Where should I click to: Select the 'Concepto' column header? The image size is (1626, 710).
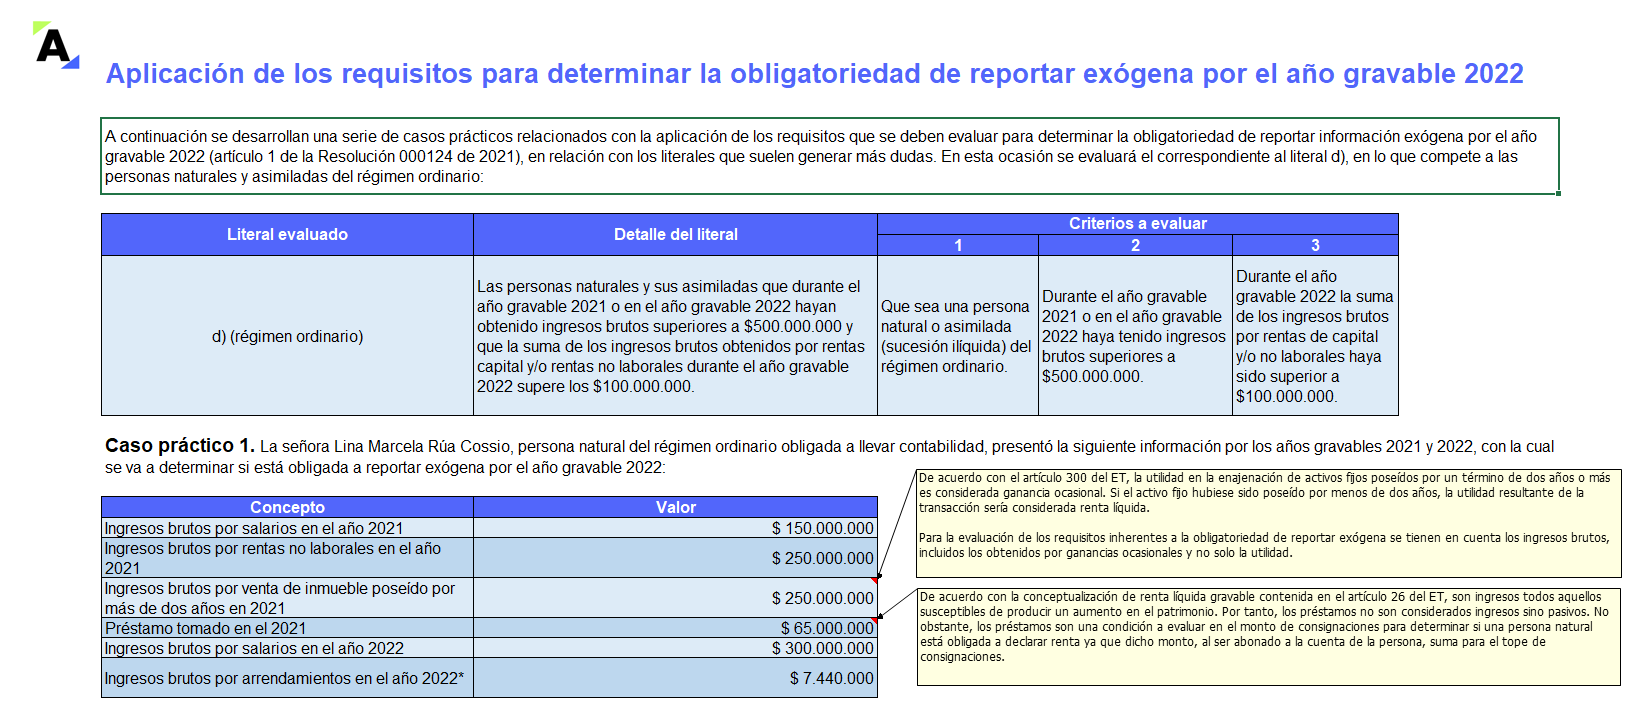287,507
